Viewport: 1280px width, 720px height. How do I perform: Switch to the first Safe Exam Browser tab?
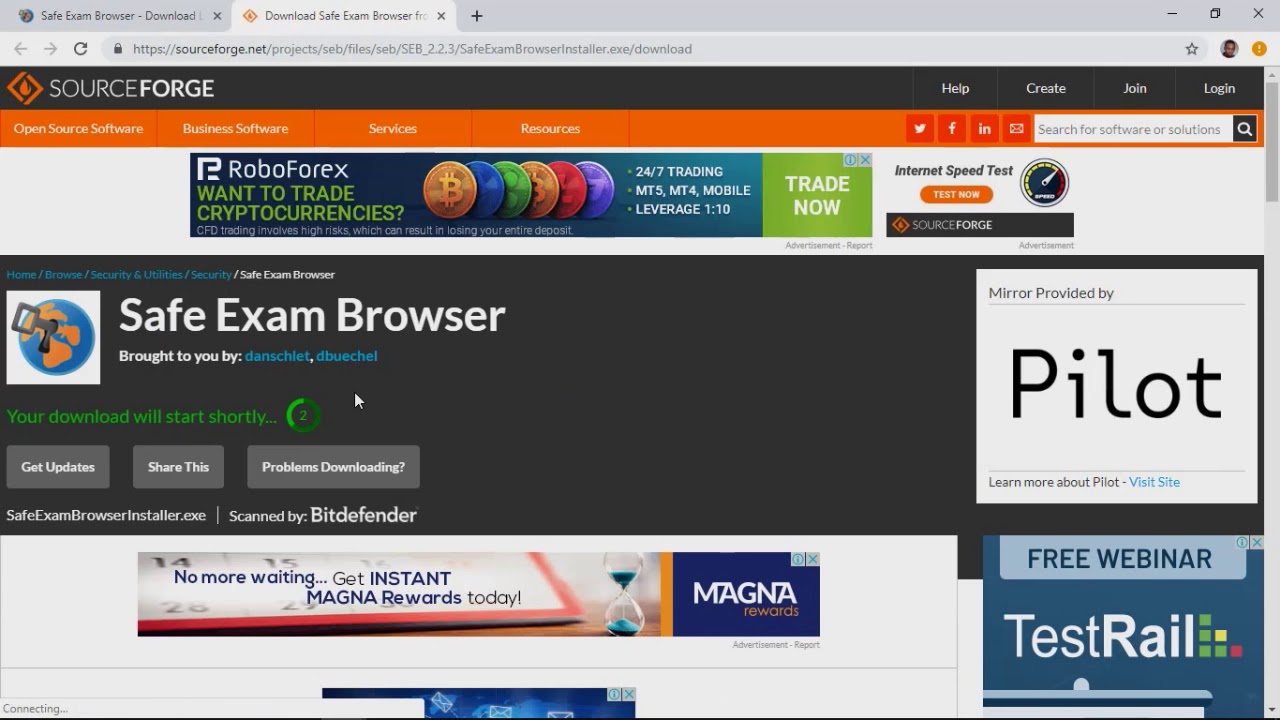click(118, 16)
